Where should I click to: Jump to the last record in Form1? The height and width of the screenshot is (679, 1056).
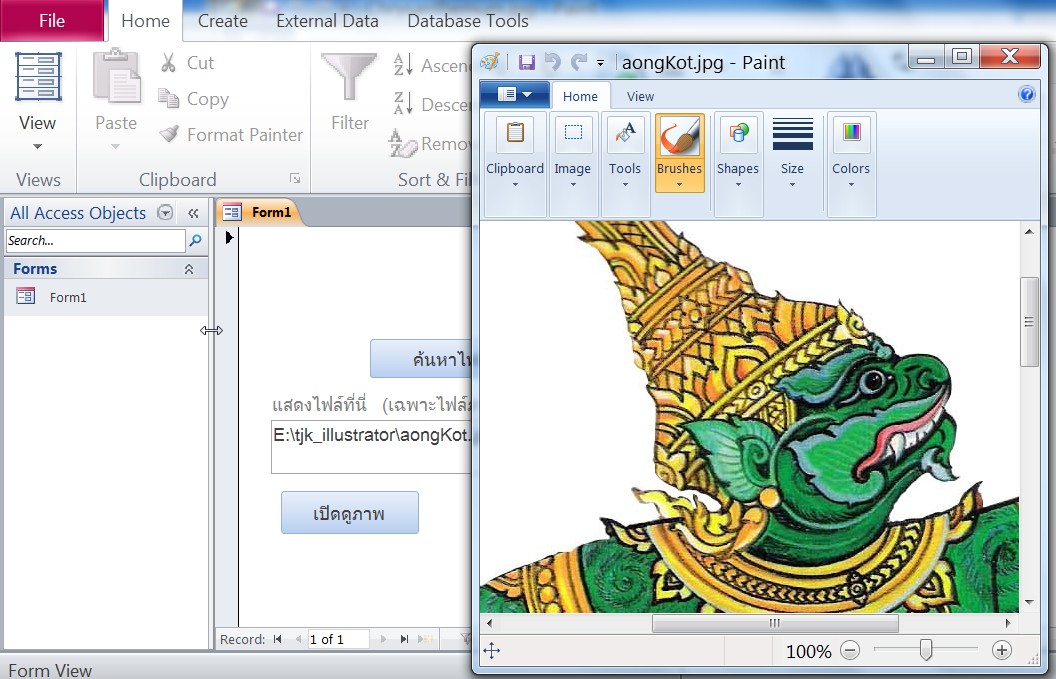[406, 639]
